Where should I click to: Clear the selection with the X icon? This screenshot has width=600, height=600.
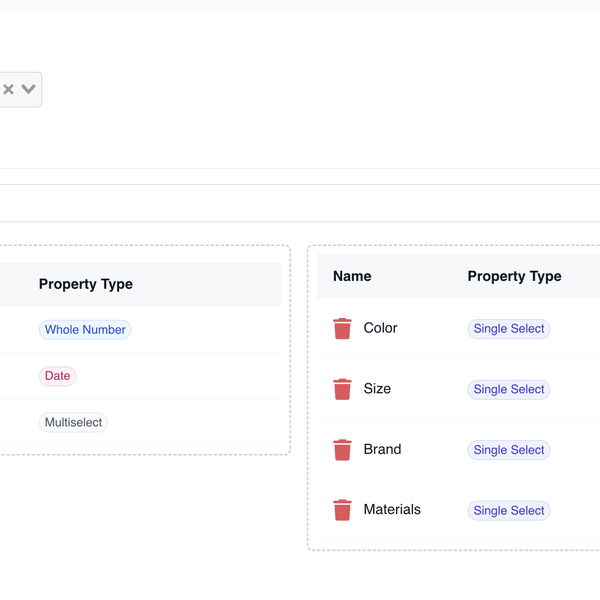click(9, 90)
